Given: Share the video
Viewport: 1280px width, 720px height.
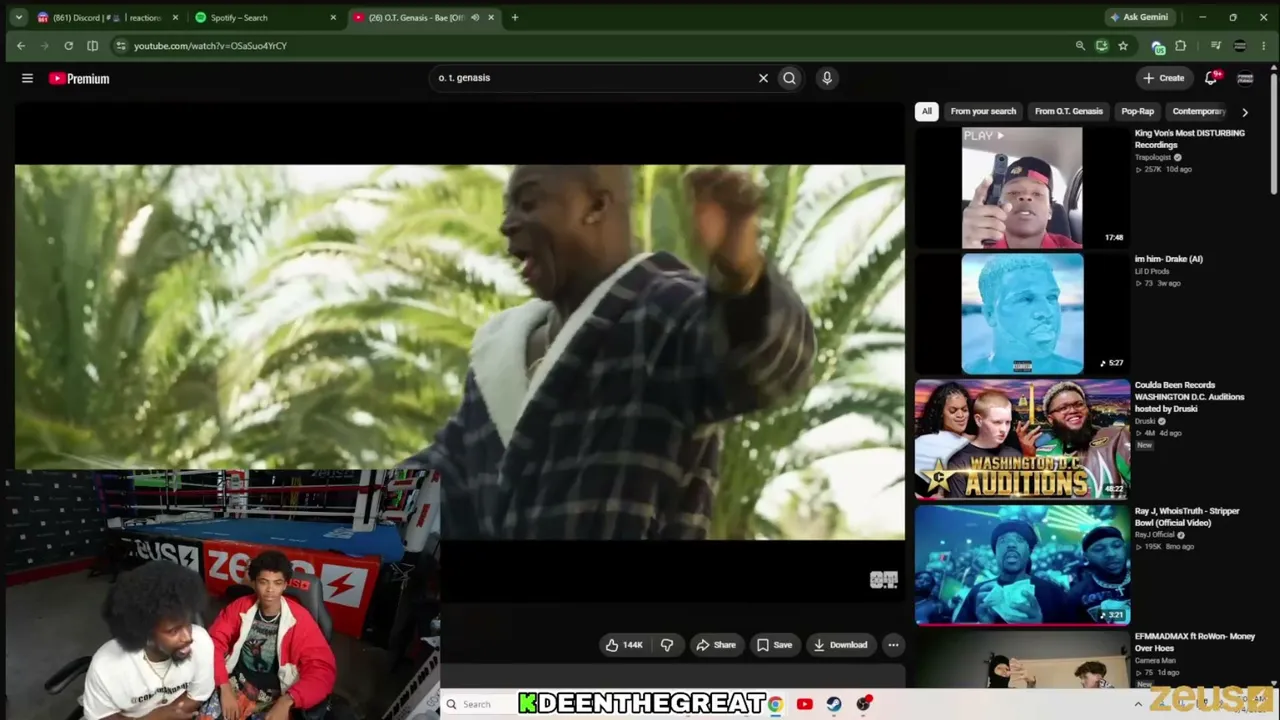Looking at the screenshot, I should tap(716, 645).
